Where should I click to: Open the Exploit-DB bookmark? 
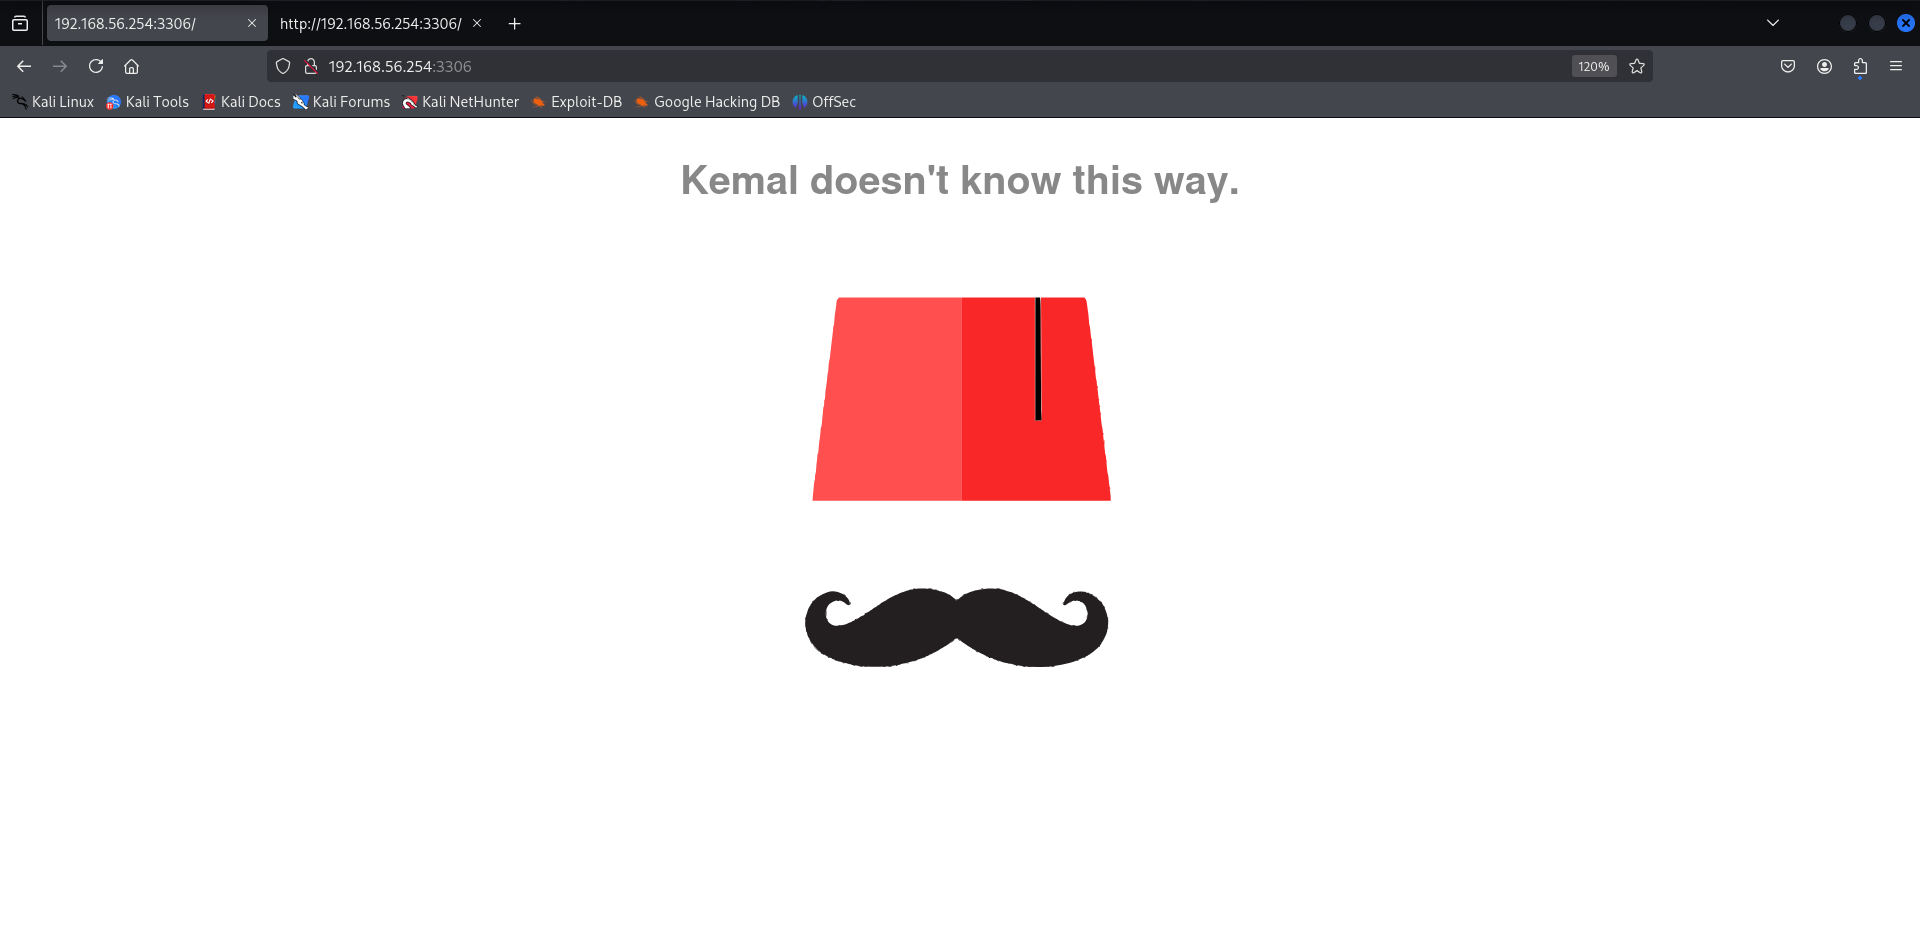[577, 102]
